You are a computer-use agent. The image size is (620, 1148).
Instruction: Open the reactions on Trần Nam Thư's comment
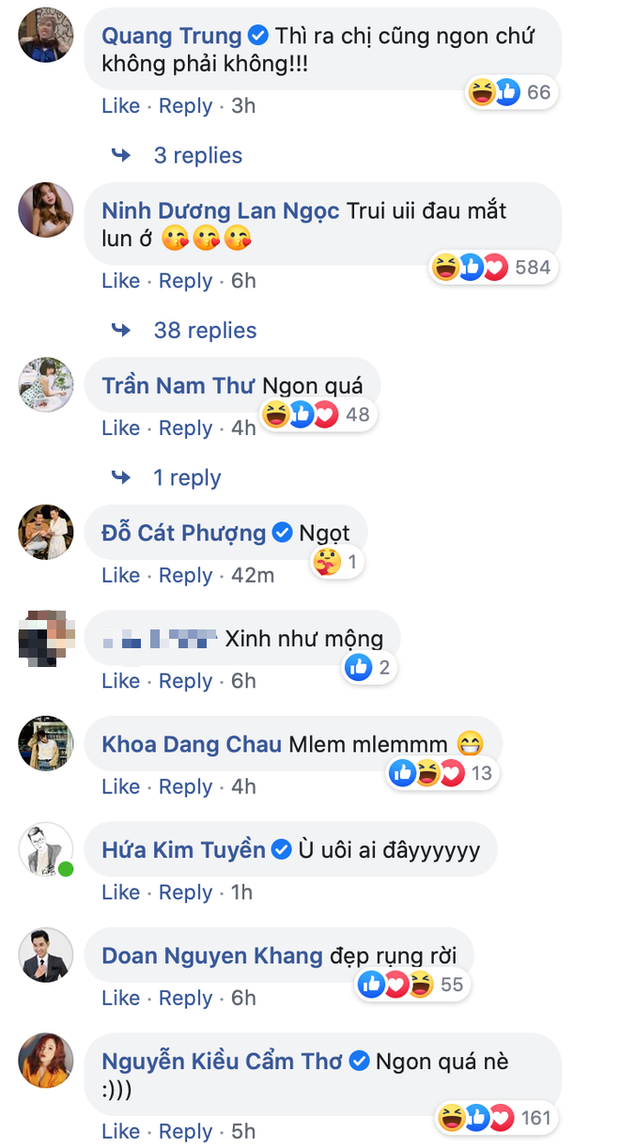tap(318, 415)
